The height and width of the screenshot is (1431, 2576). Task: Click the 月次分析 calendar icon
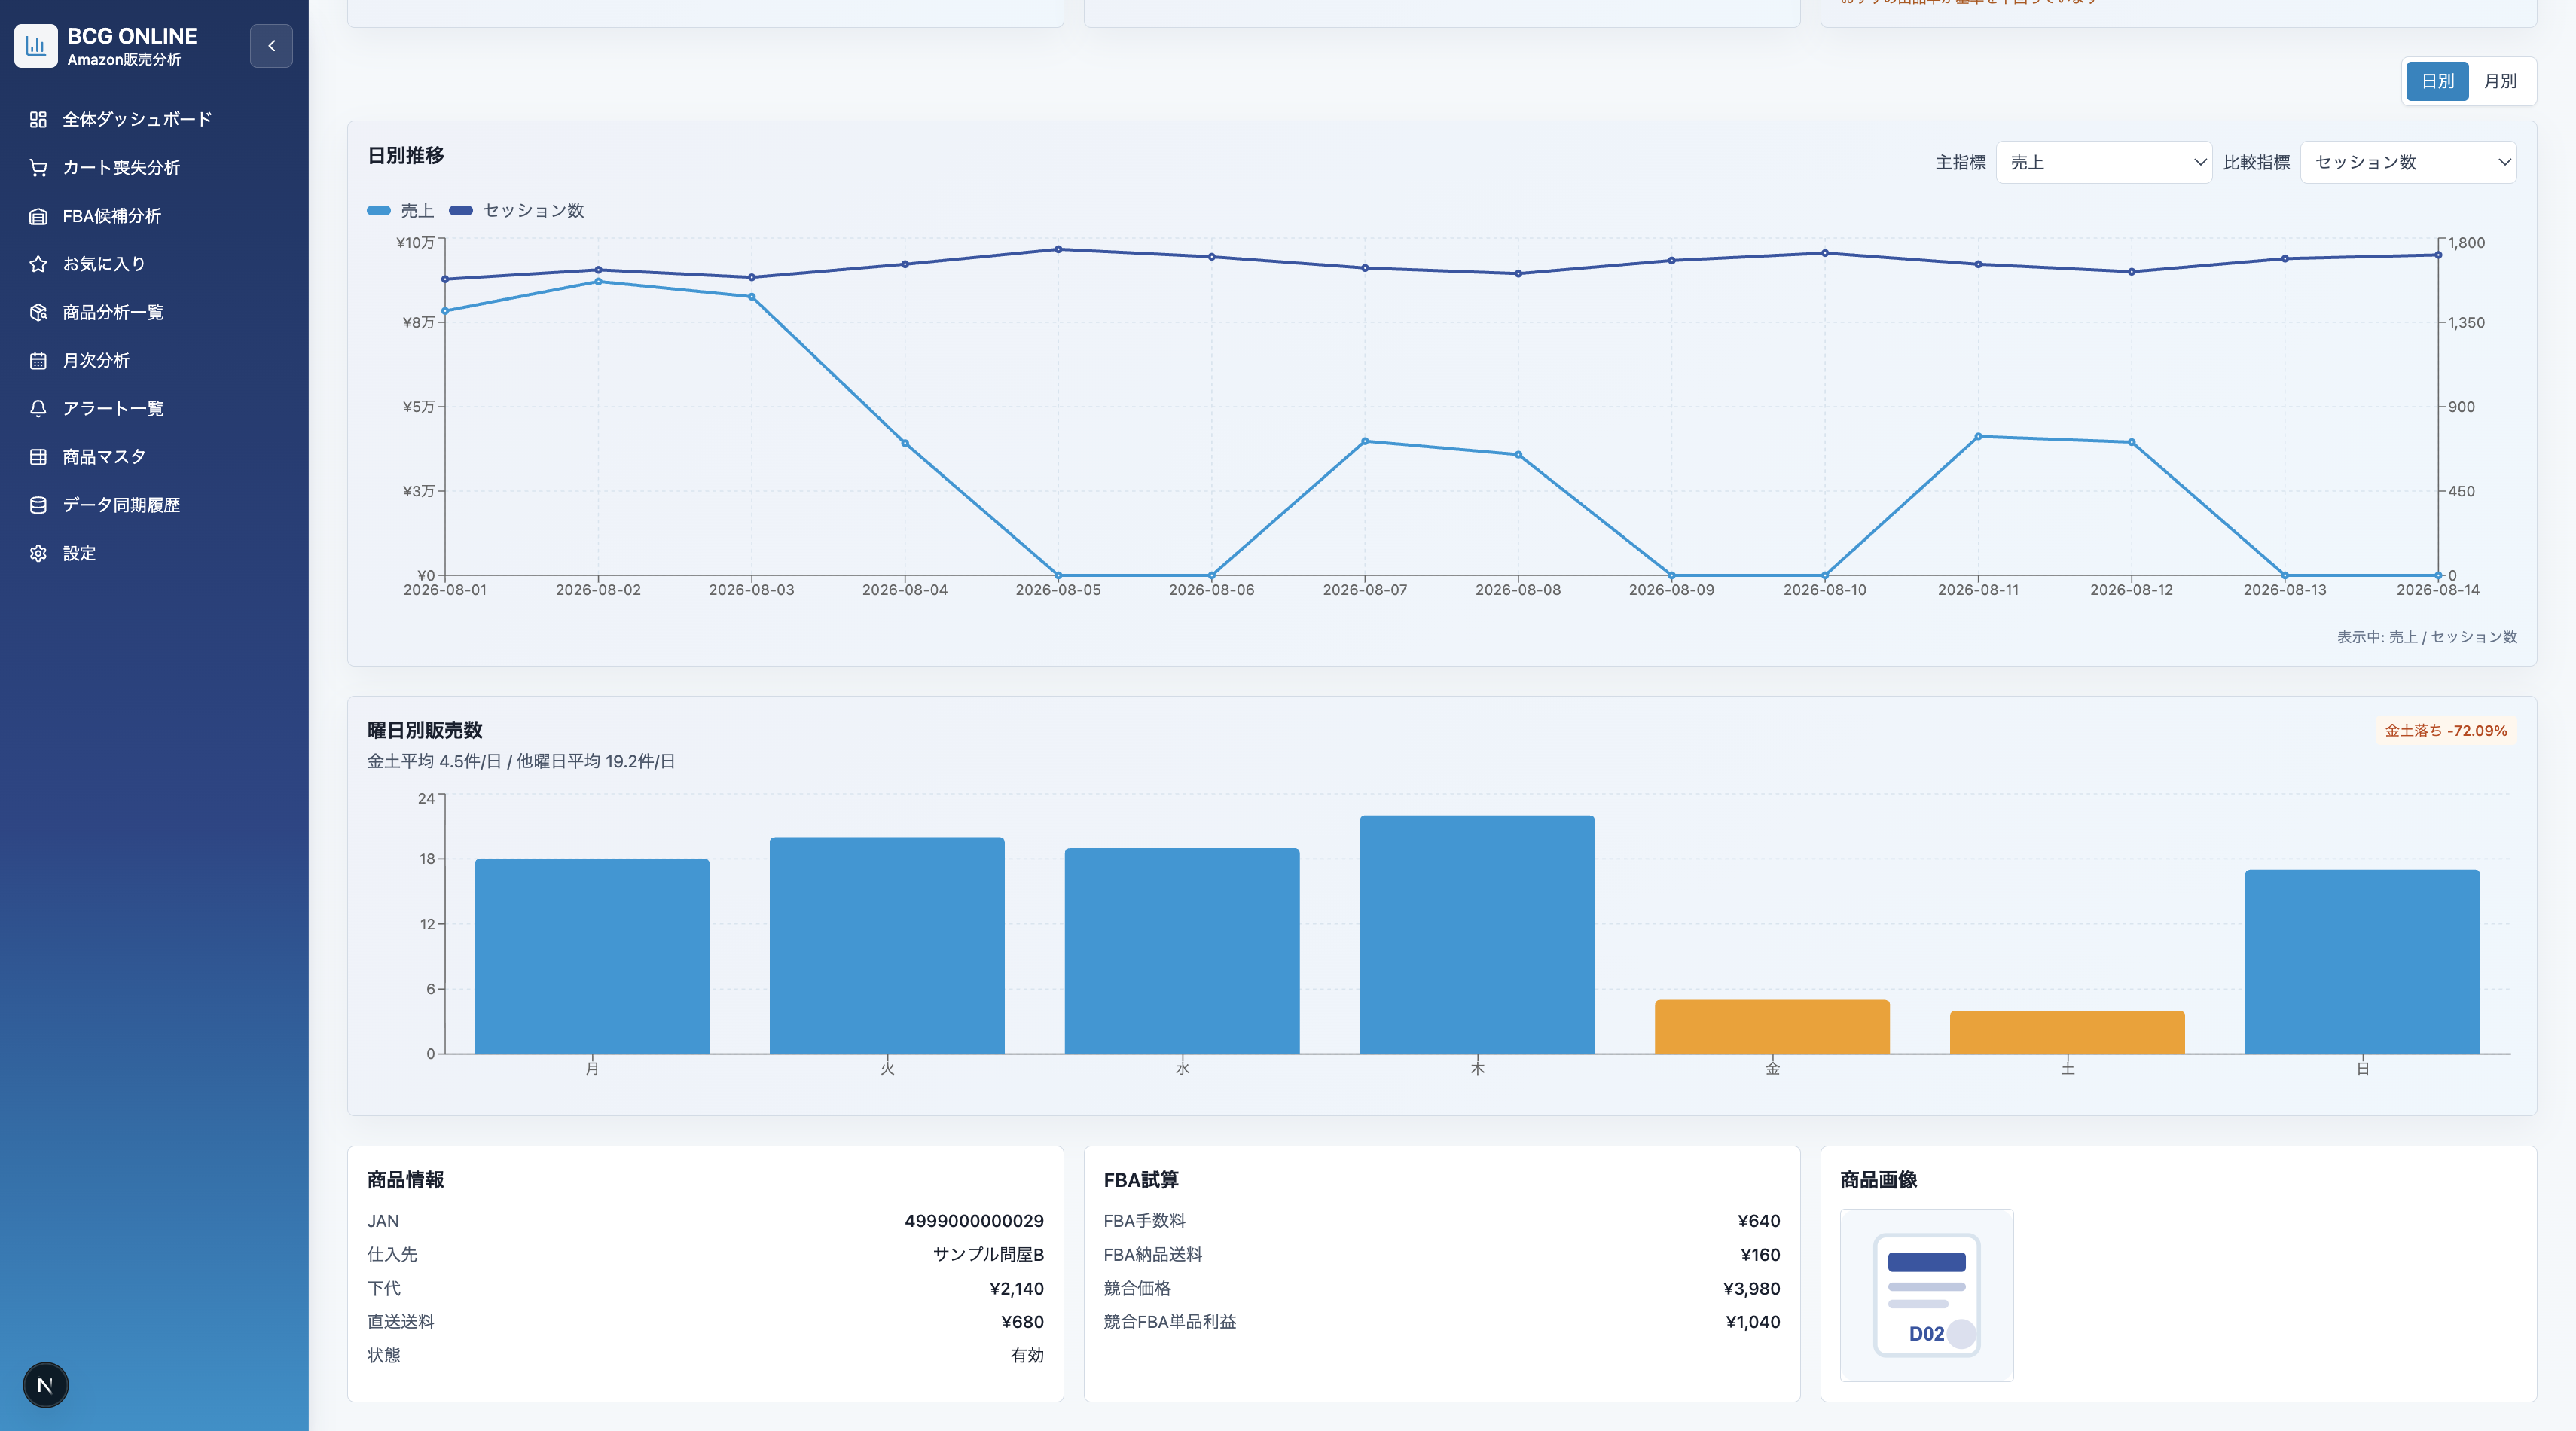38,360
